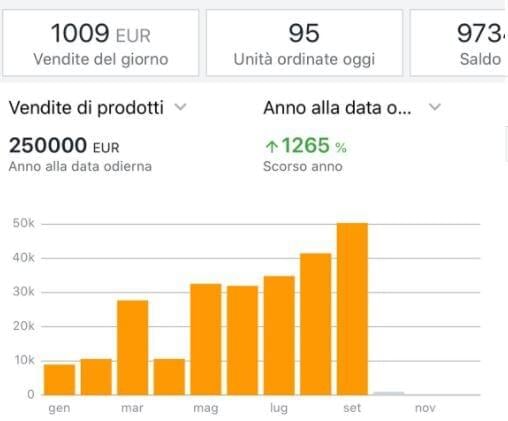Select the 250000 EUR sales total
Image resolution: width=508 pixels, height=421 pixels.
click(64, 146)
